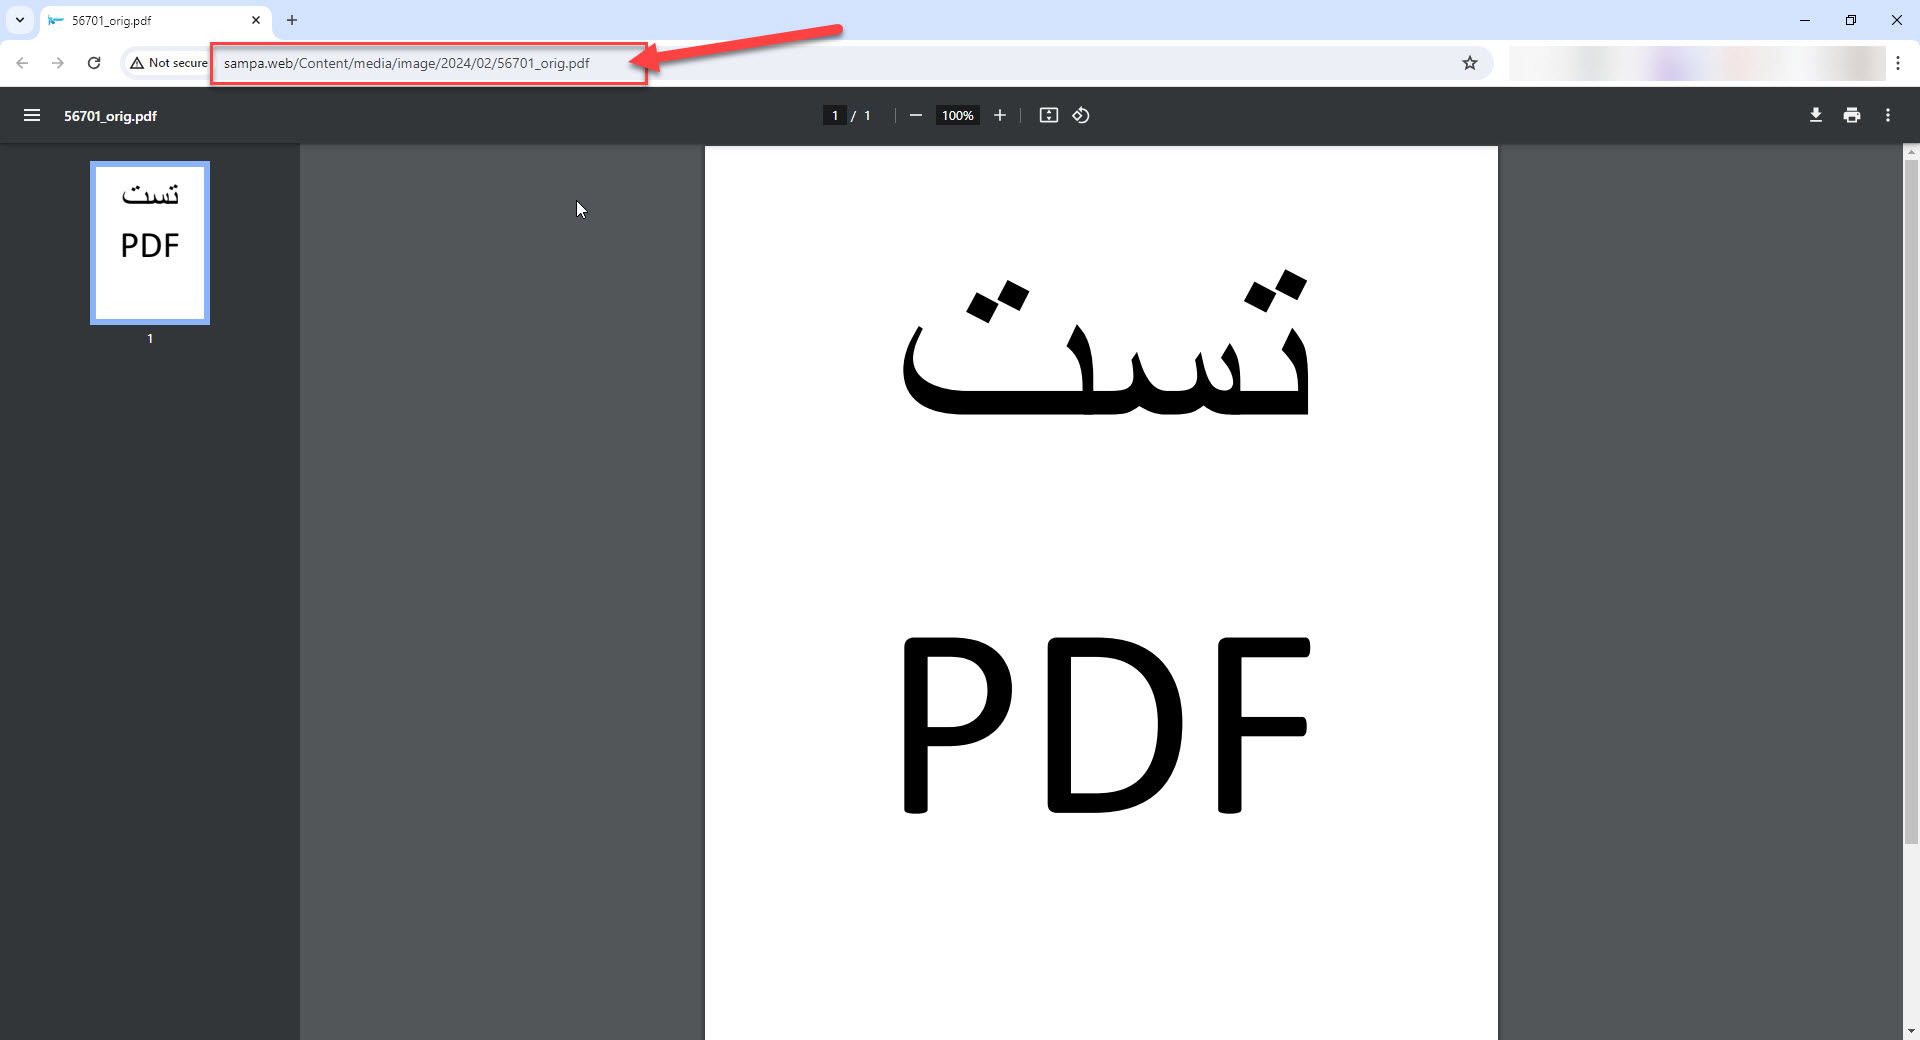Zoom out of the PDF document
The width and height of the screenshot is (1920, 1040).
916,115
